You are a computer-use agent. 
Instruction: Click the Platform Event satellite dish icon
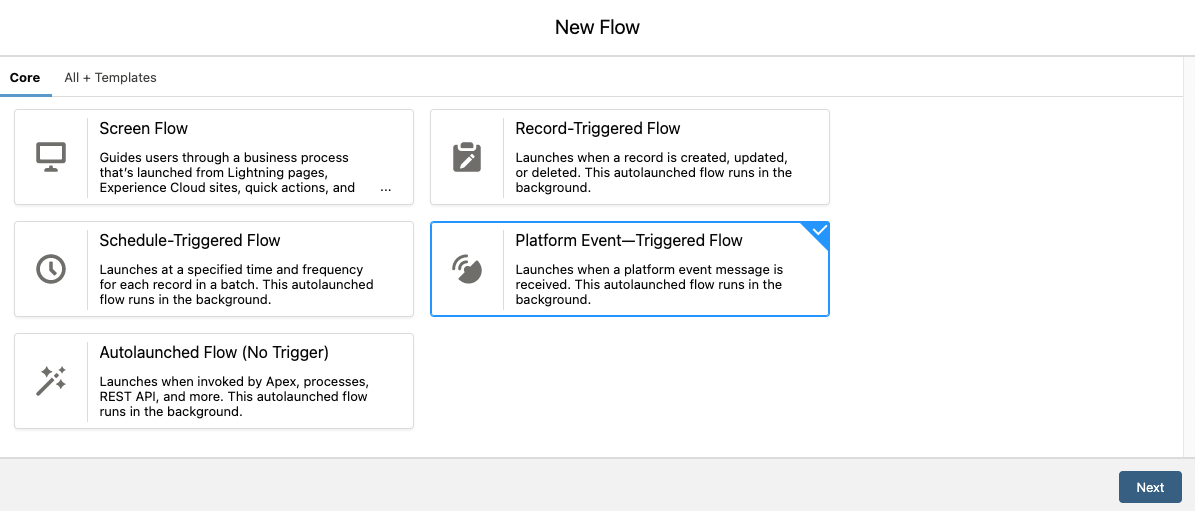coord(467,269)
